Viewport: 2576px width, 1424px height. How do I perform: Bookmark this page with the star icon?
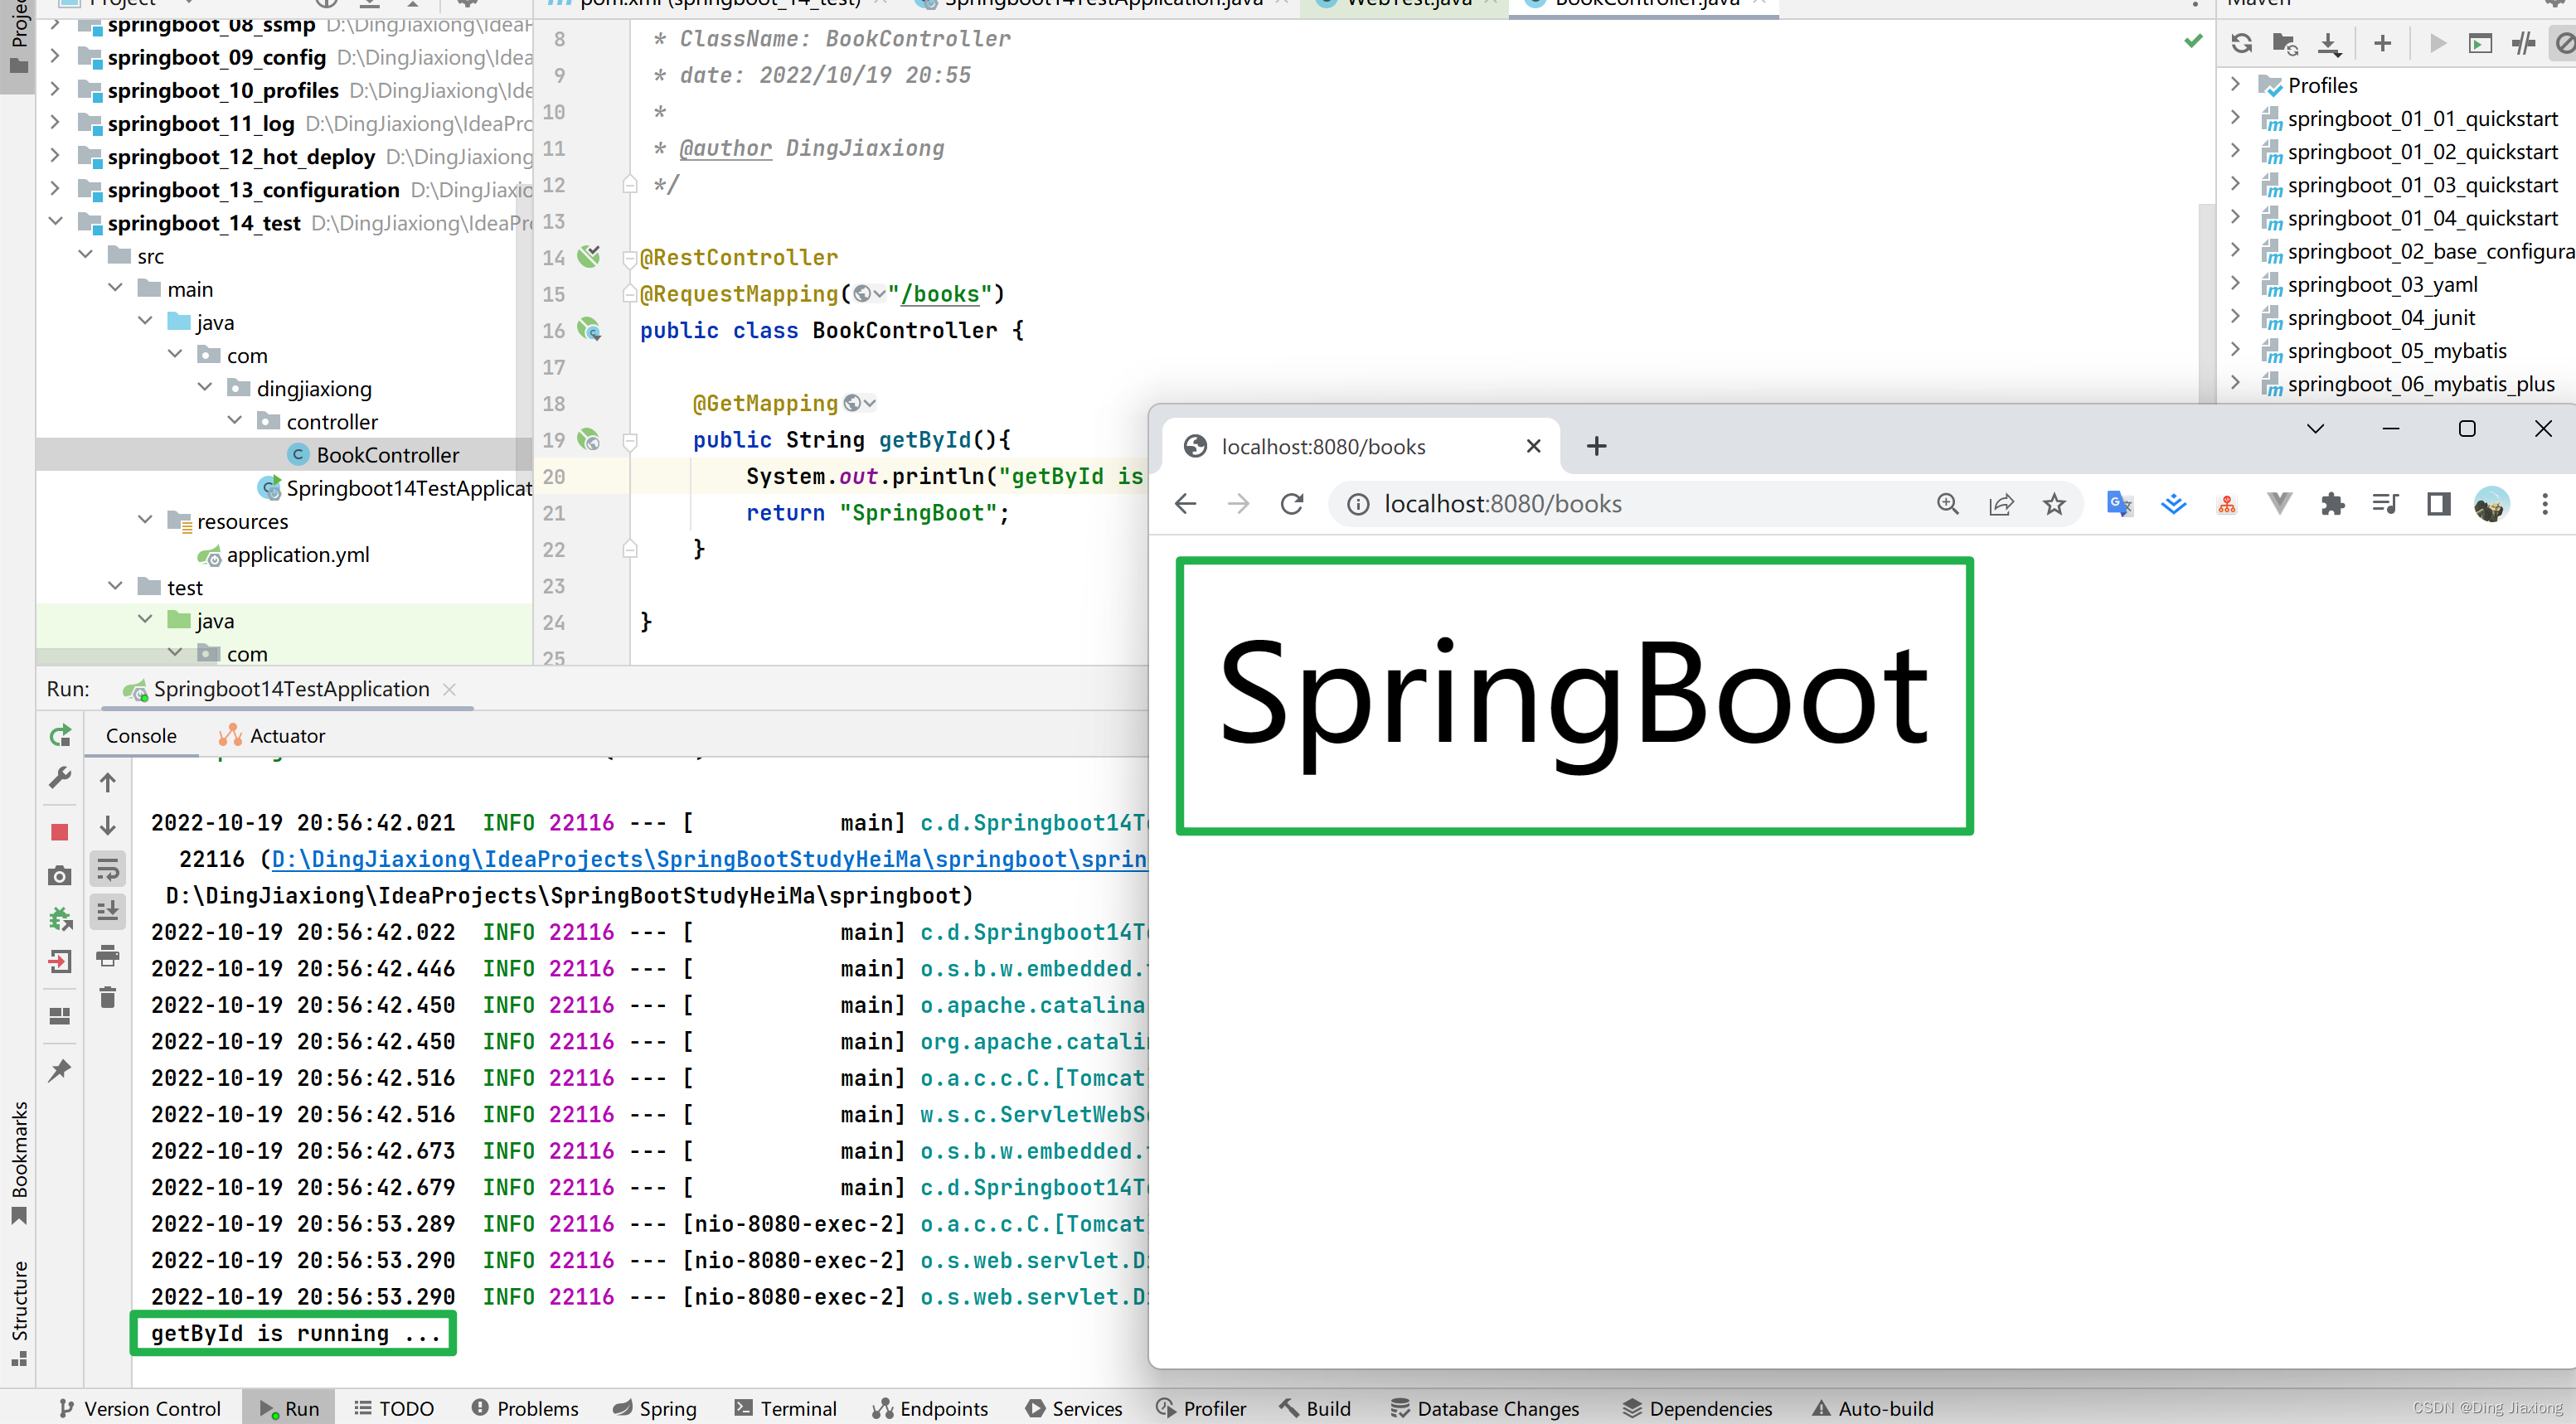coord(2054,504)
